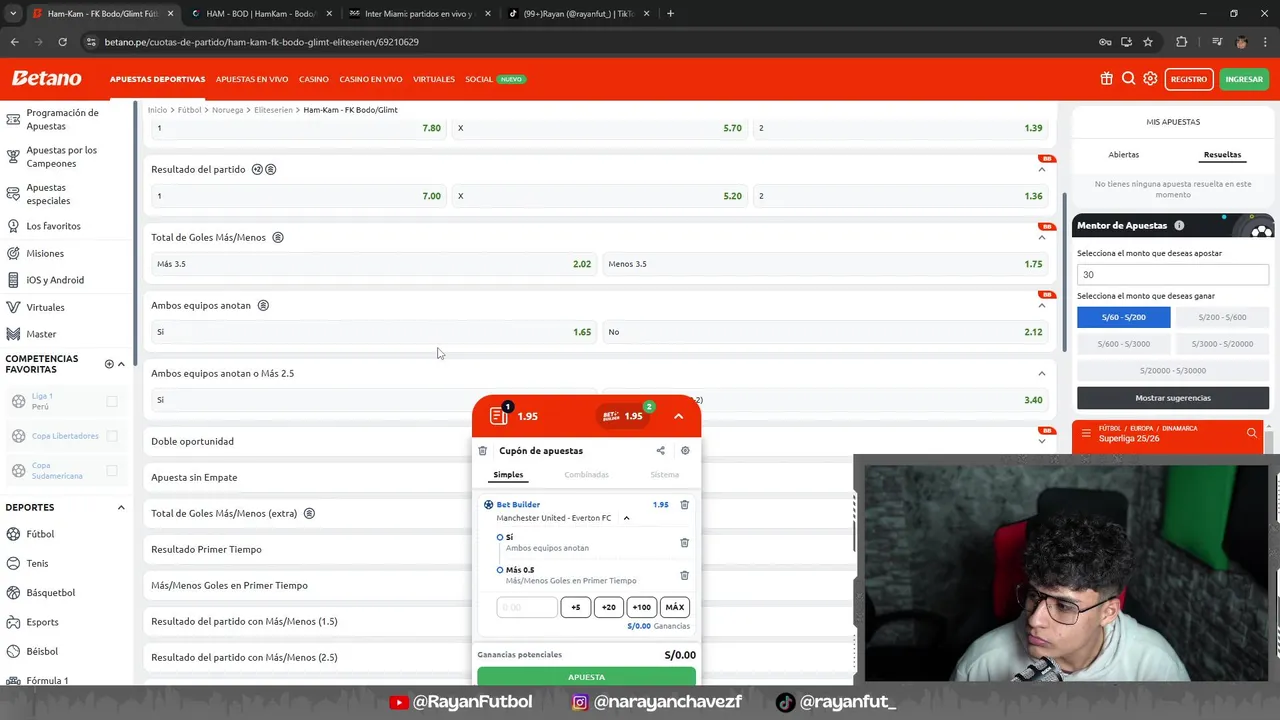Viewport: 1280px width, 720px height.
Task: Collapse the bet slip panel chevron
Action: 678,416
